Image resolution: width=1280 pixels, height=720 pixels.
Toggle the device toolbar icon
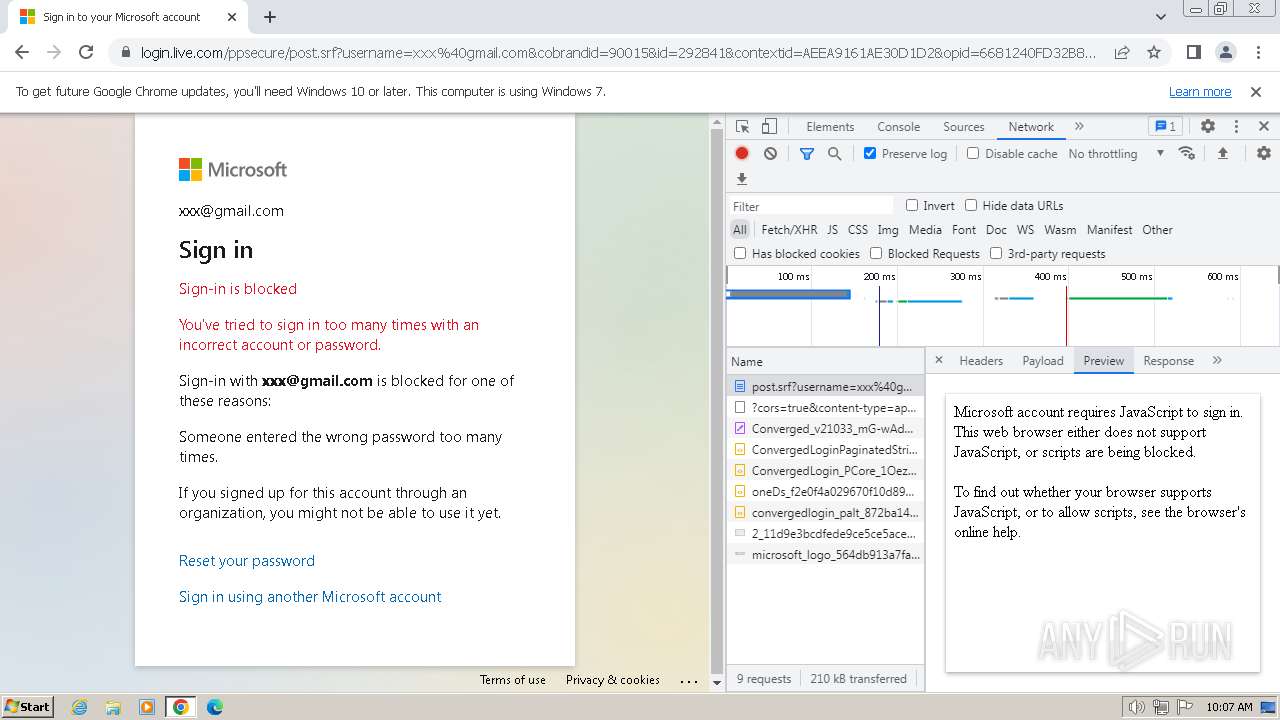769,127
